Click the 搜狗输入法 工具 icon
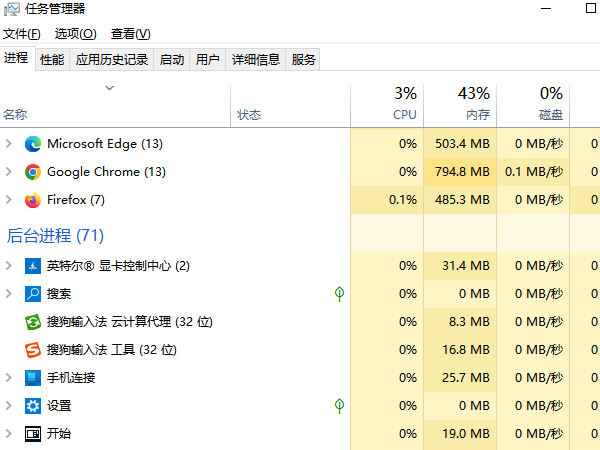 tap(33, 350)
